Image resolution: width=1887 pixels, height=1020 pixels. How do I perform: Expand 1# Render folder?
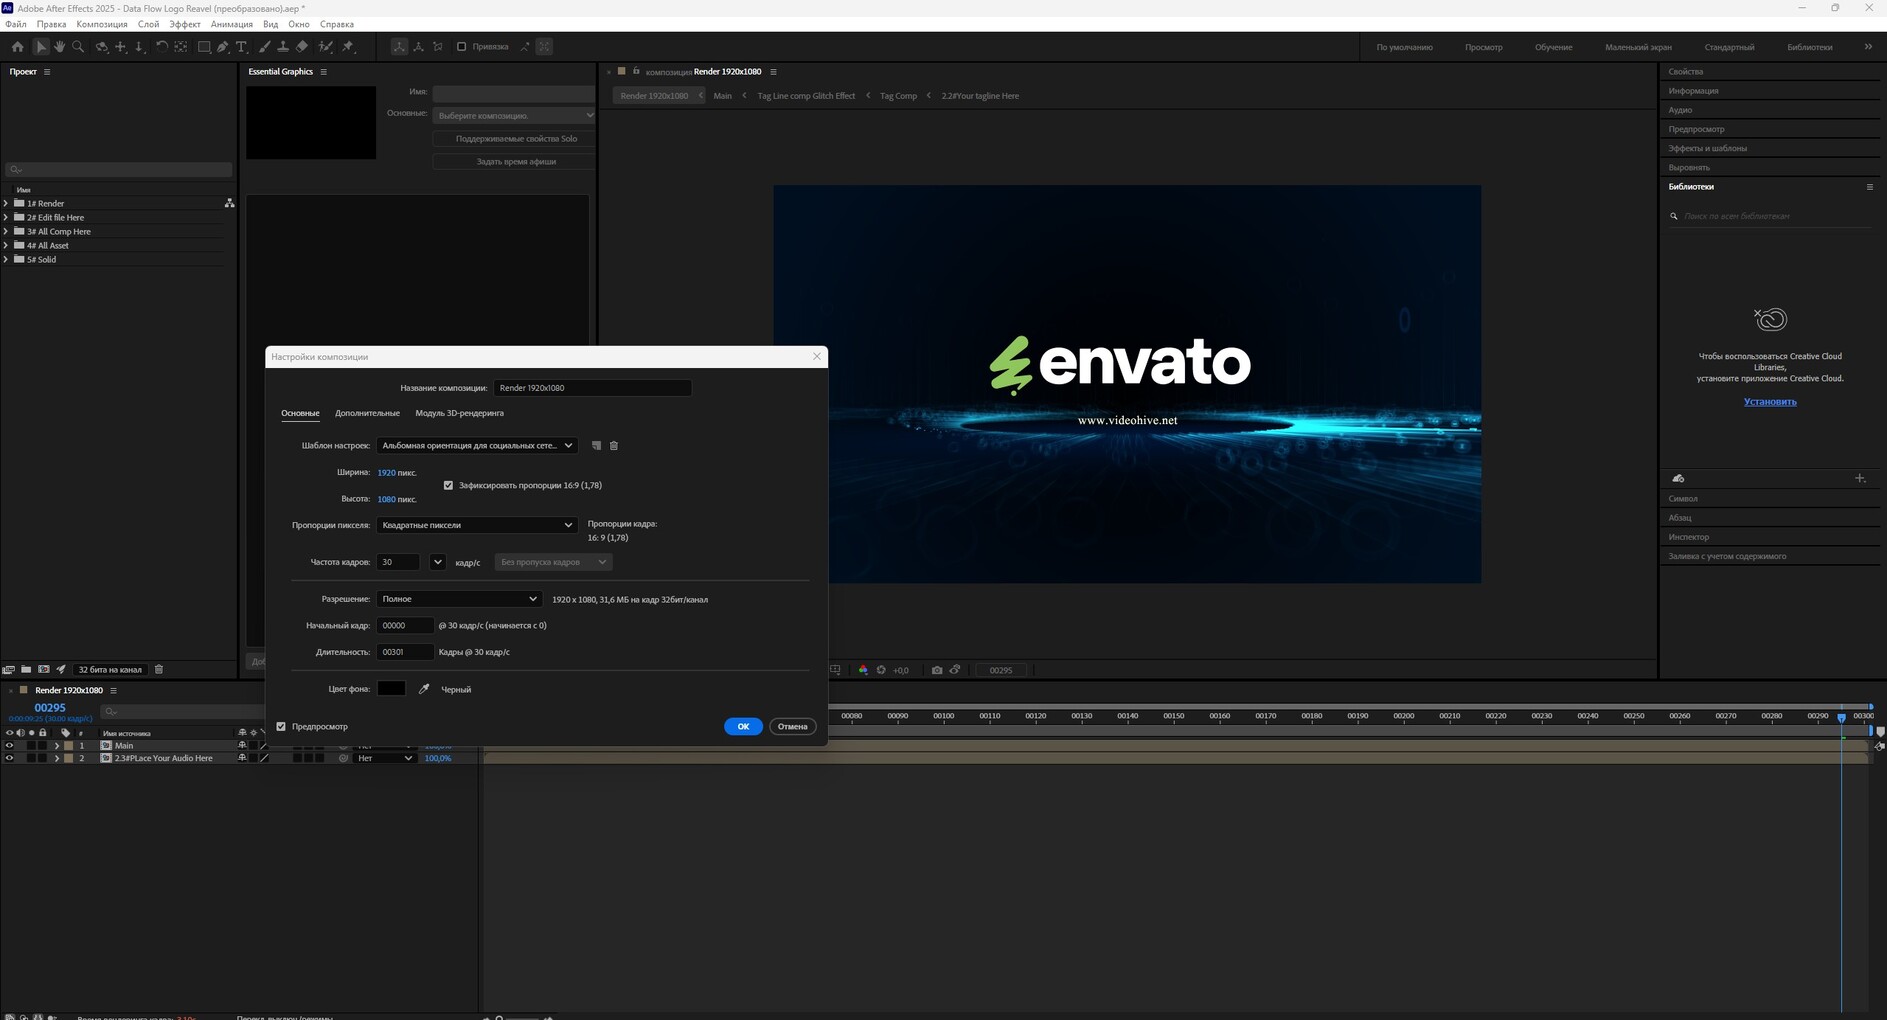pos(6,204)
